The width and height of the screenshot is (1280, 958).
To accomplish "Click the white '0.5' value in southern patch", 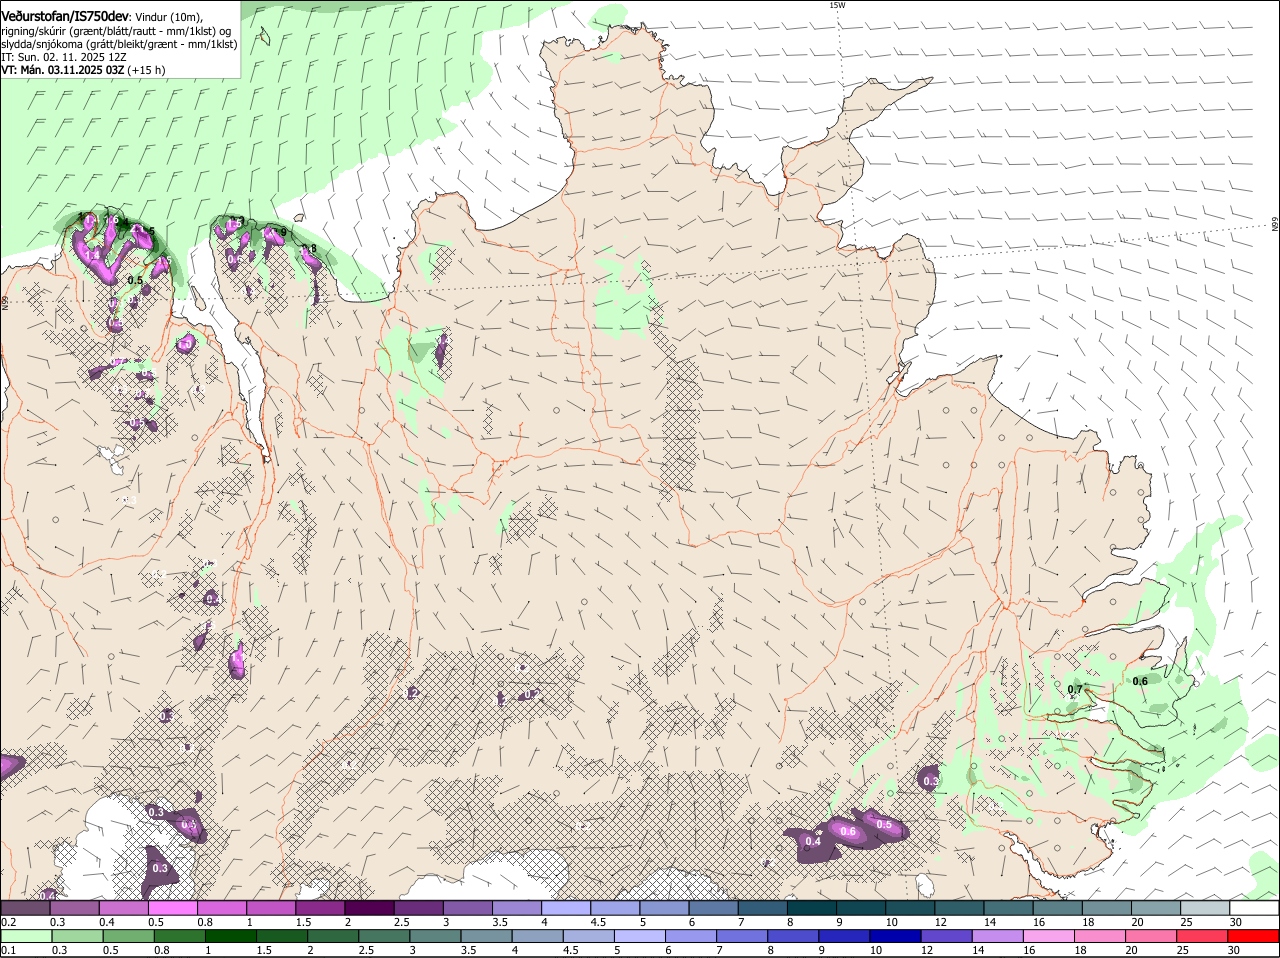I will coord(884,824).
